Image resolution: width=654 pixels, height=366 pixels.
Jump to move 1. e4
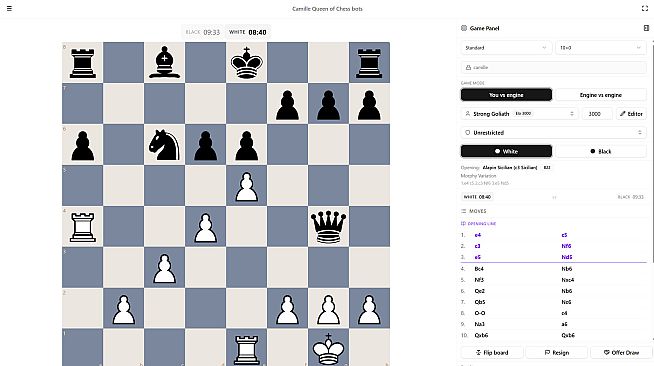point(478,235)
